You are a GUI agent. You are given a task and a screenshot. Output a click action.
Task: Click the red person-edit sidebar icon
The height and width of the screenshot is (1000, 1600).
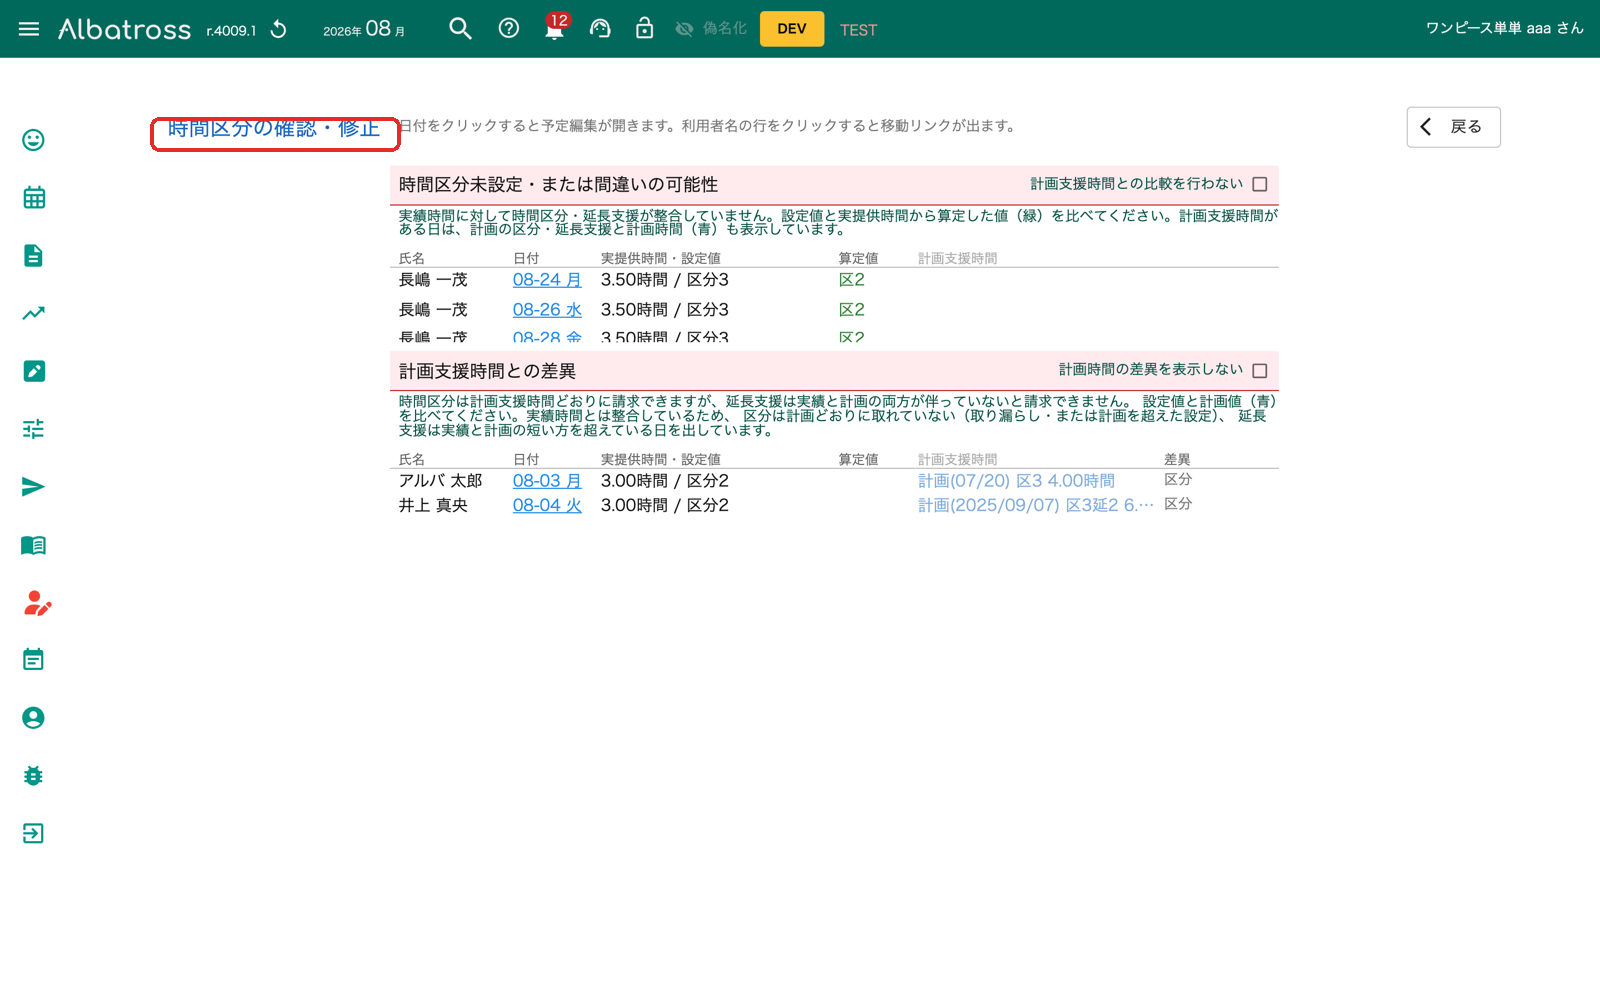coord(36,603)
